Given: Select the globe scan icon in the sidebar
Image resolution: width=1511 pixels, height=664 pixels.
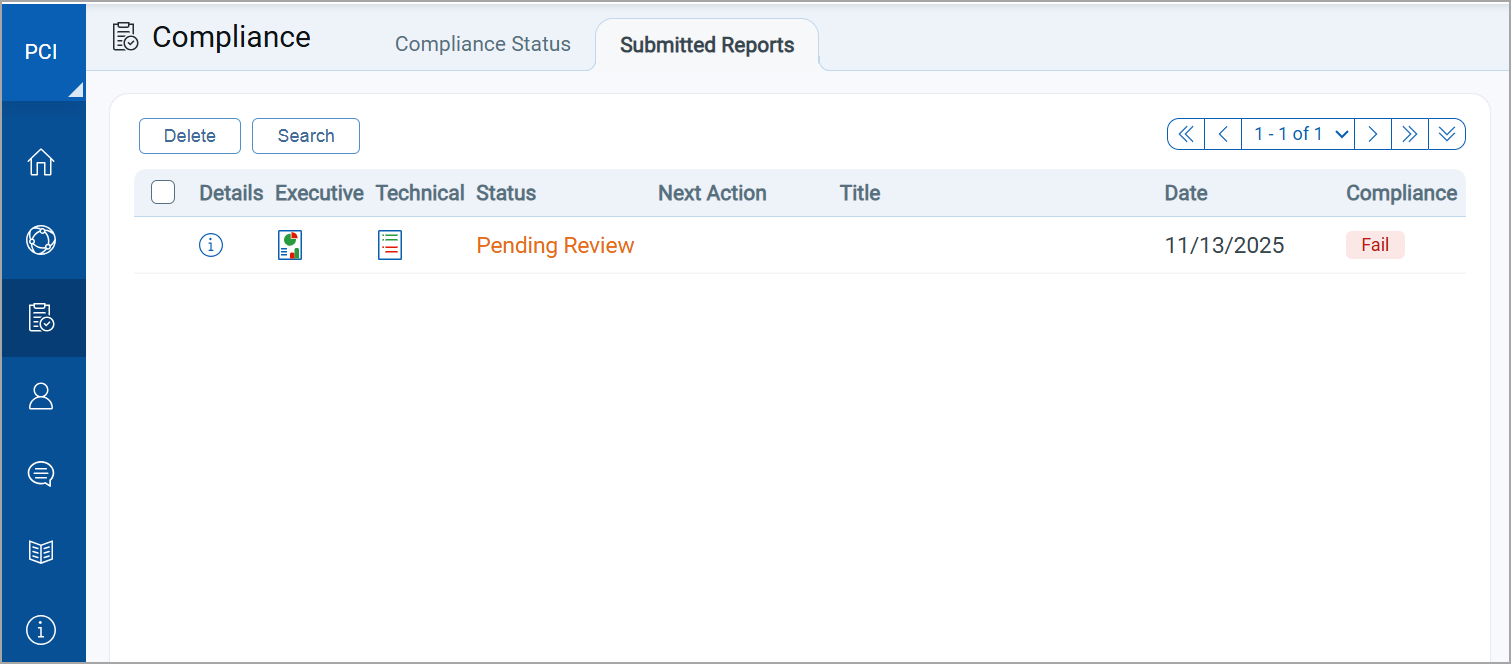Looking at the screenshot, I should [x=41, y=240].
